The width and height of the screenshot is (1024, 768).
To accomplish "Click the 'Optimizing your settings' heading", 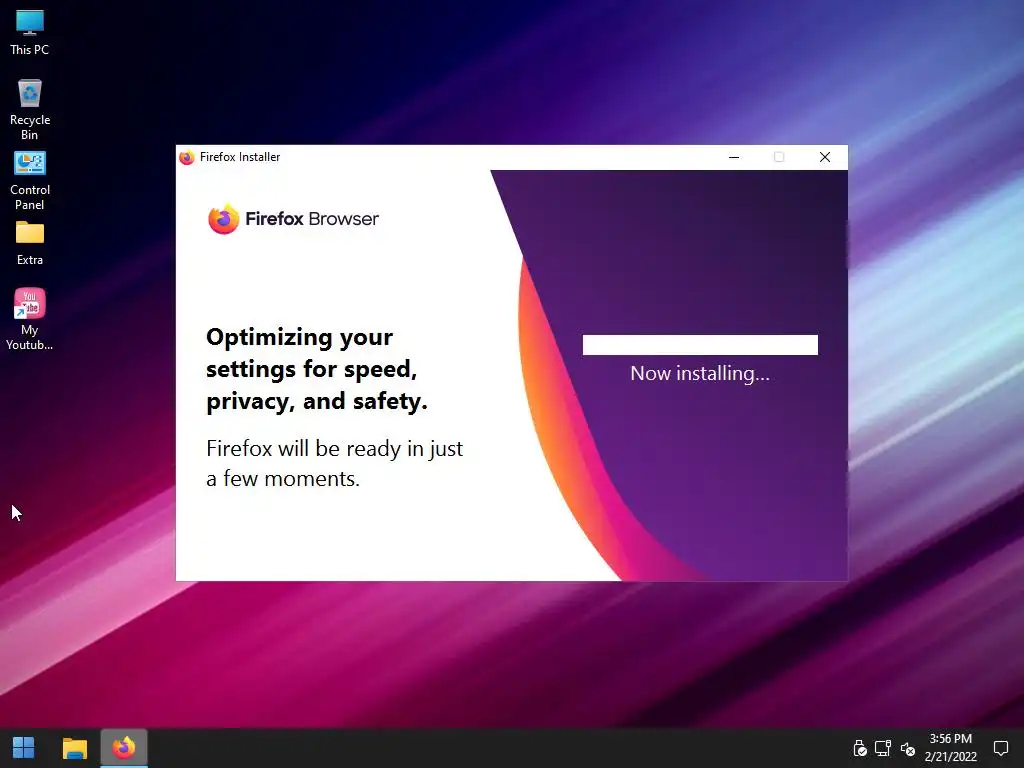I will (x=317, y=369).
